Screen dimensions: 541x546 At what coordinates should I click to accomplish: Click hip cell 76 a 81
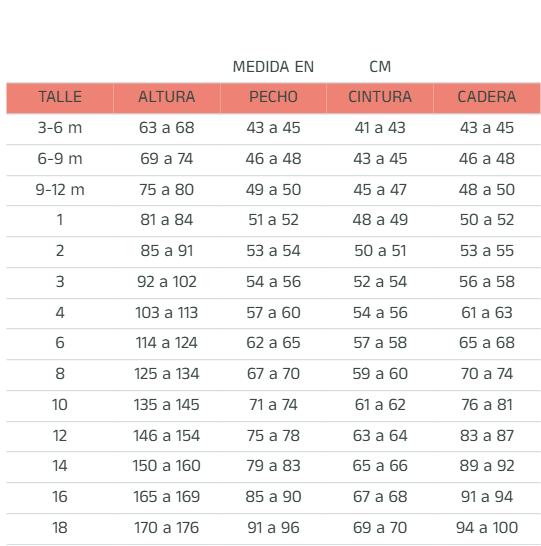pos(487,405)
